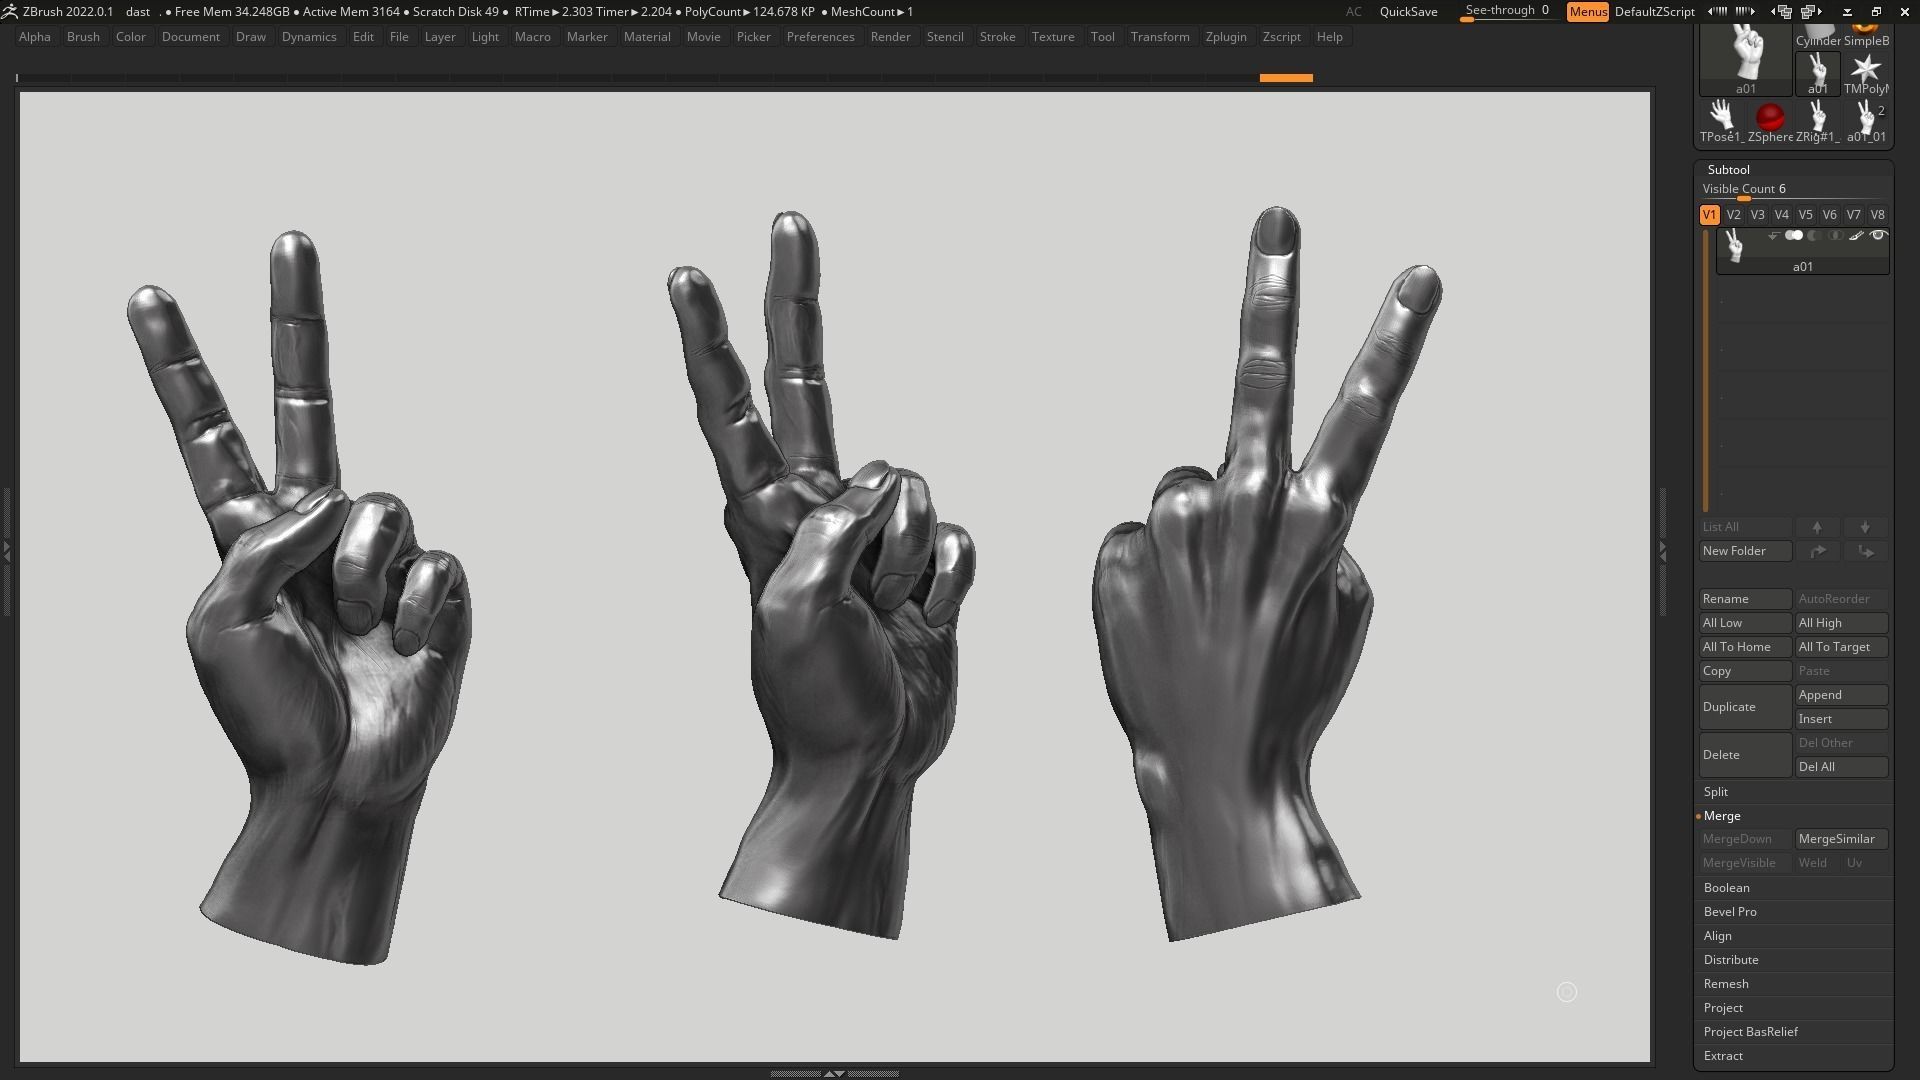This screenshot has width=1920, height=1080.
Task: Set a01 subtool boolean subtract mode icon
Action: 1814,236
